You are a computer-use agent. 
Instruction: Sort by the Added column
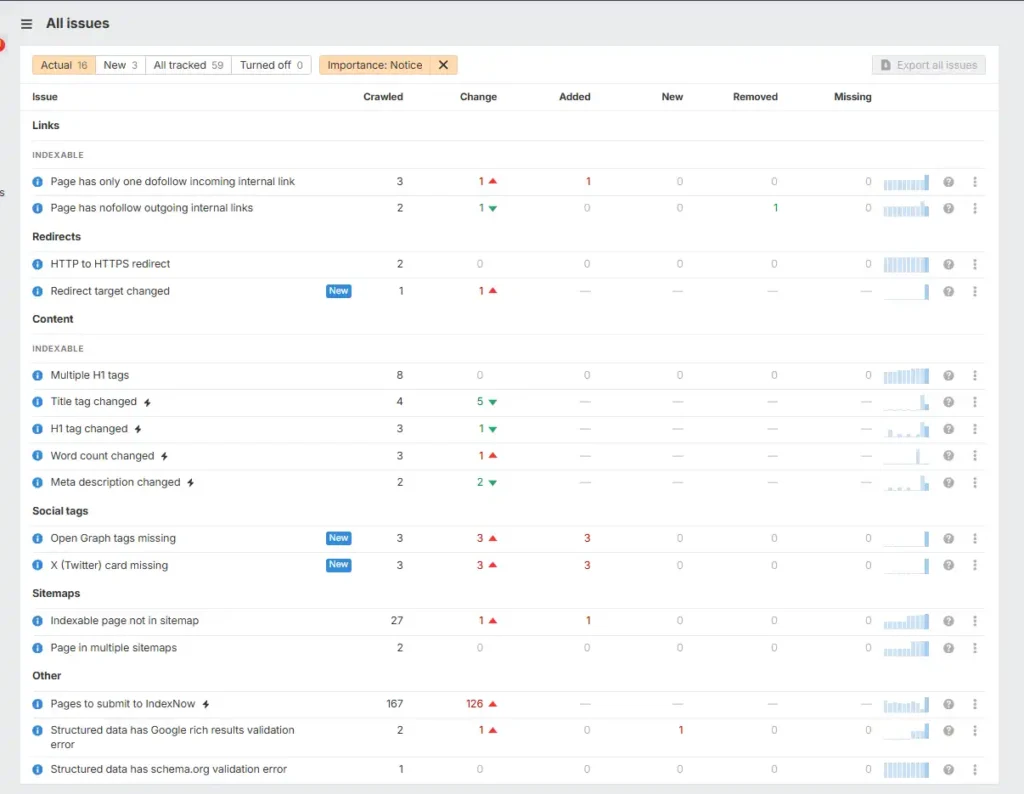(575, 97)
